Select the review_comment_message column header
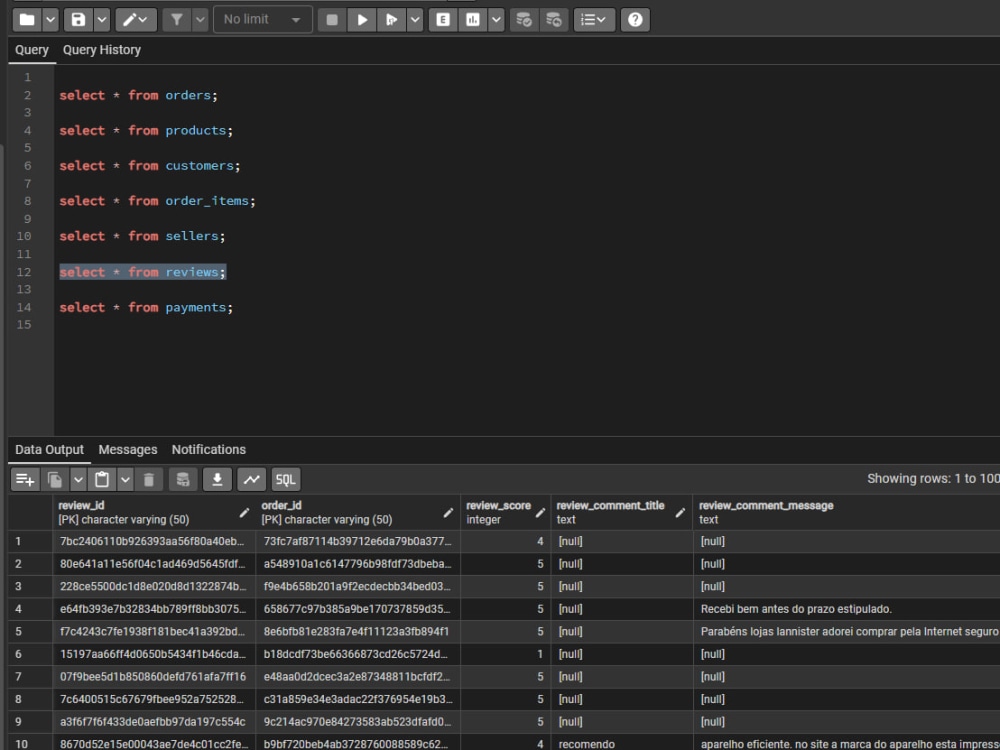The height and width of the screenshot is (750, 1000). [x=846, y=512]
